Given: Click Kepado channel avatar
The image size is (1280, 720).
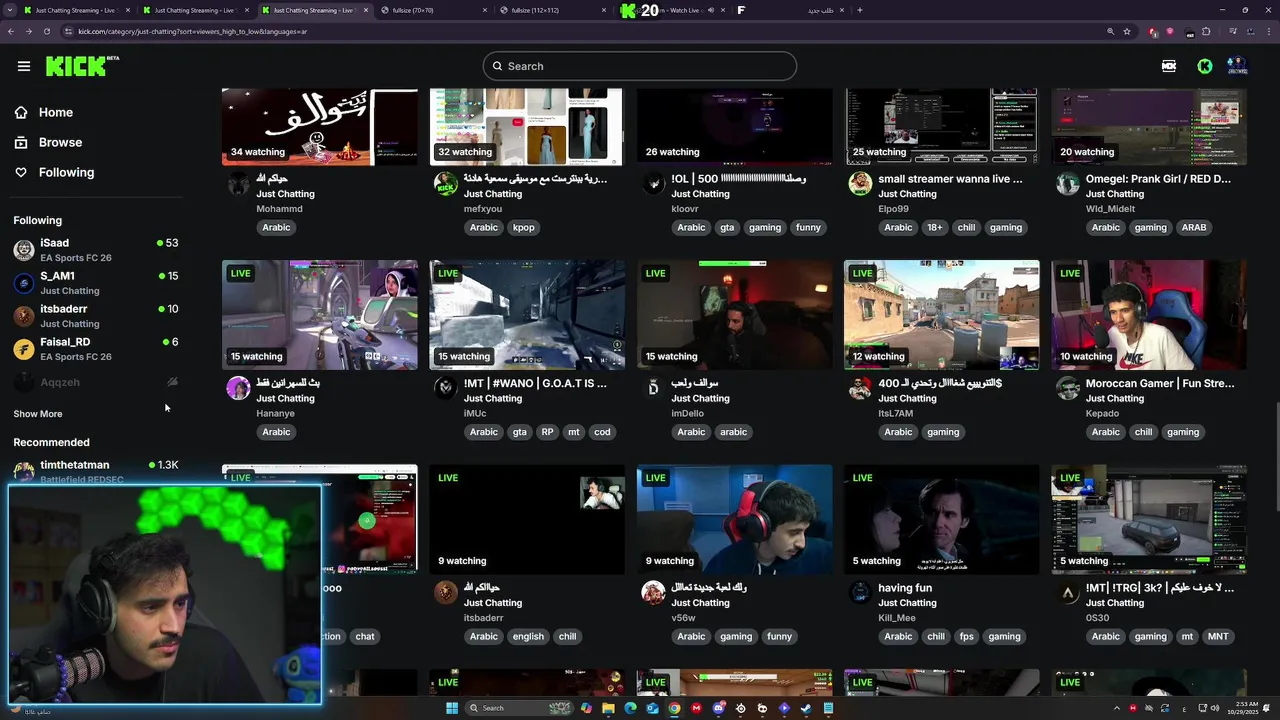Looking at the screenshot, I should pyautogui.click(x=1068, y=388).
